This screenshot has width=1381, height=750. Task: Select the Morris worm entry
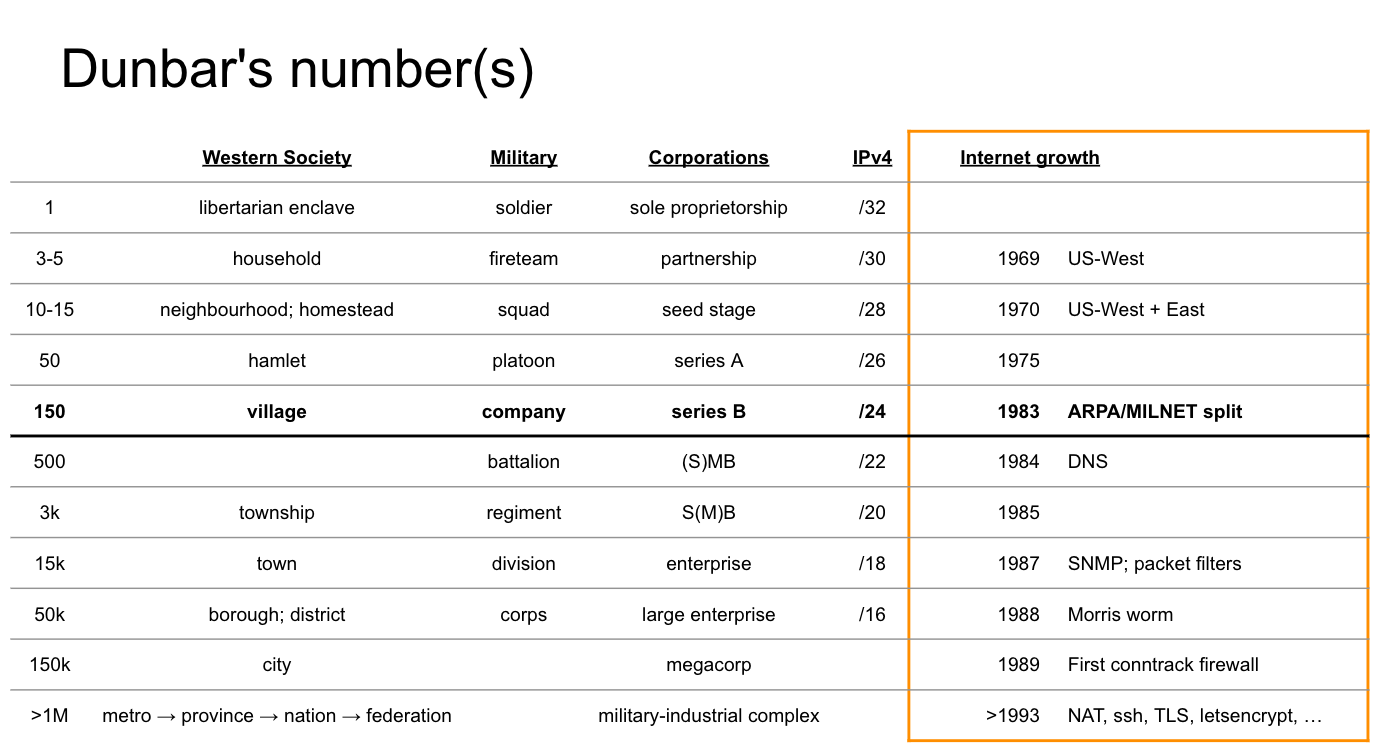click(1121, 615)
